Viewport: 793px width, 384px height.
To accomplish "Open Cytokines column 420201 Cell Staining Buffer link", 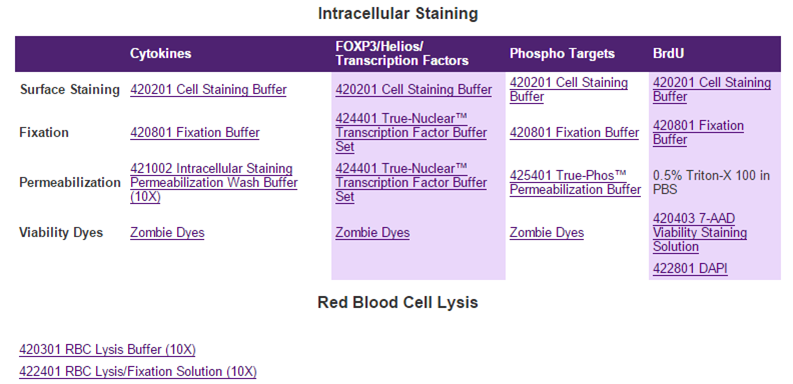I will point(208,90).
